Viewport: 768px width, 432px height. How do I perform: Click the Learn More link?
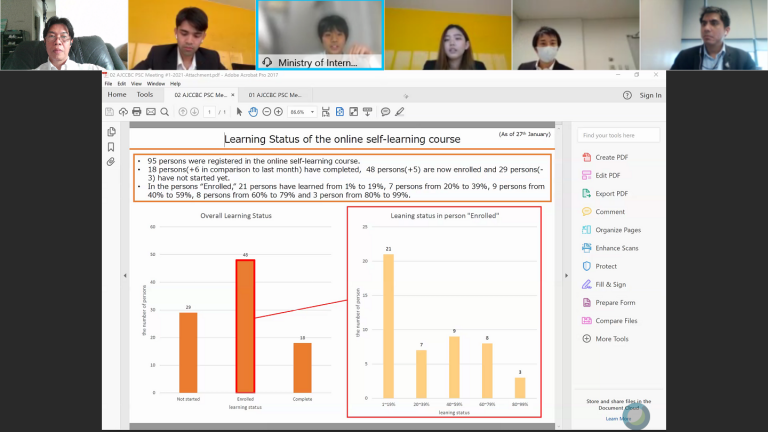(x=617, y=419)
